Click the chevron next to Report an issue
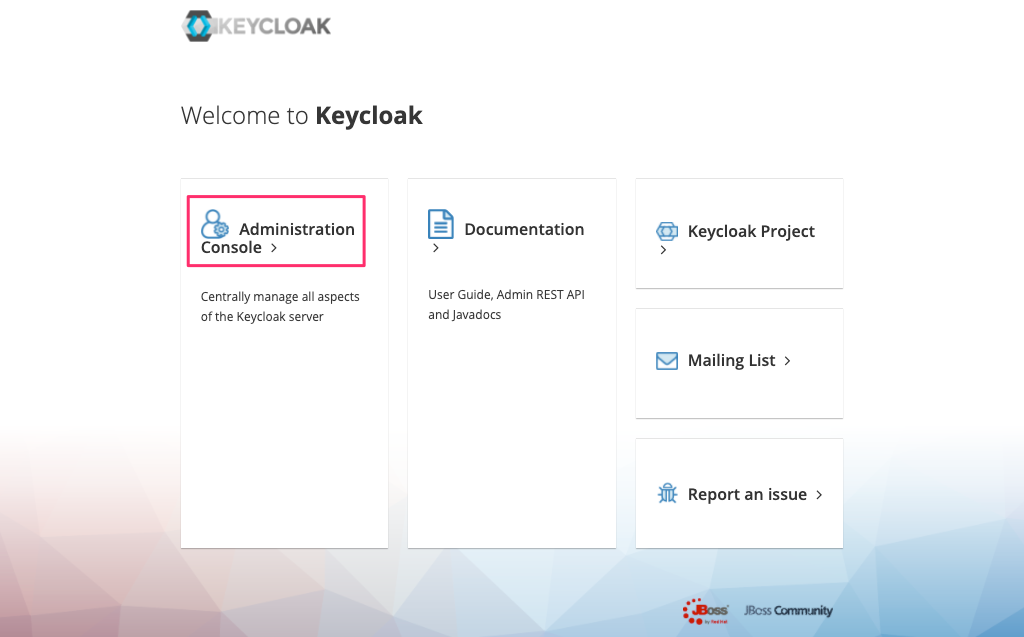 point(819,495)
